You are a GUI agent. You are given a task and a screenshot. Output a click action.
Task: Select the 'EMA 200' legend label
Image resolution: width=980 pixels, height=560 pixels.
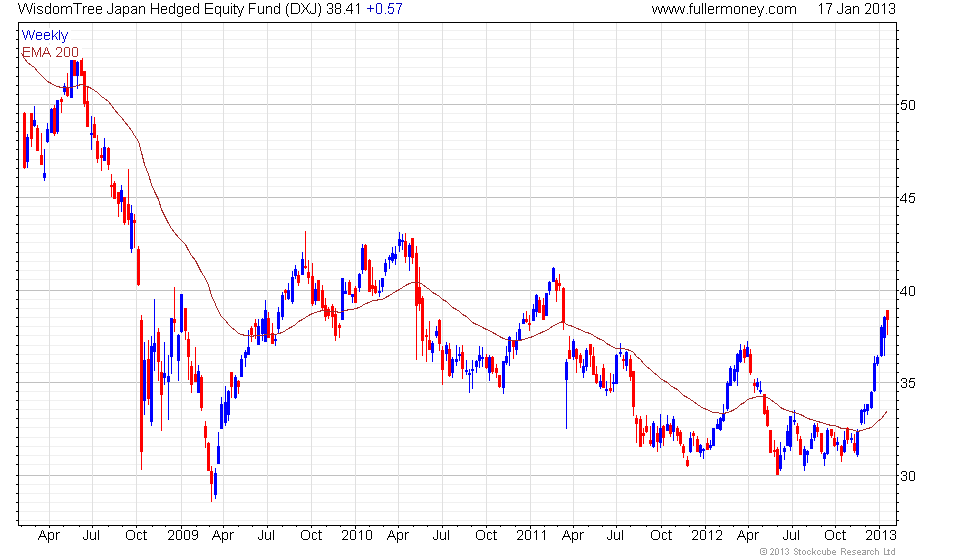[x=50, y=52]
